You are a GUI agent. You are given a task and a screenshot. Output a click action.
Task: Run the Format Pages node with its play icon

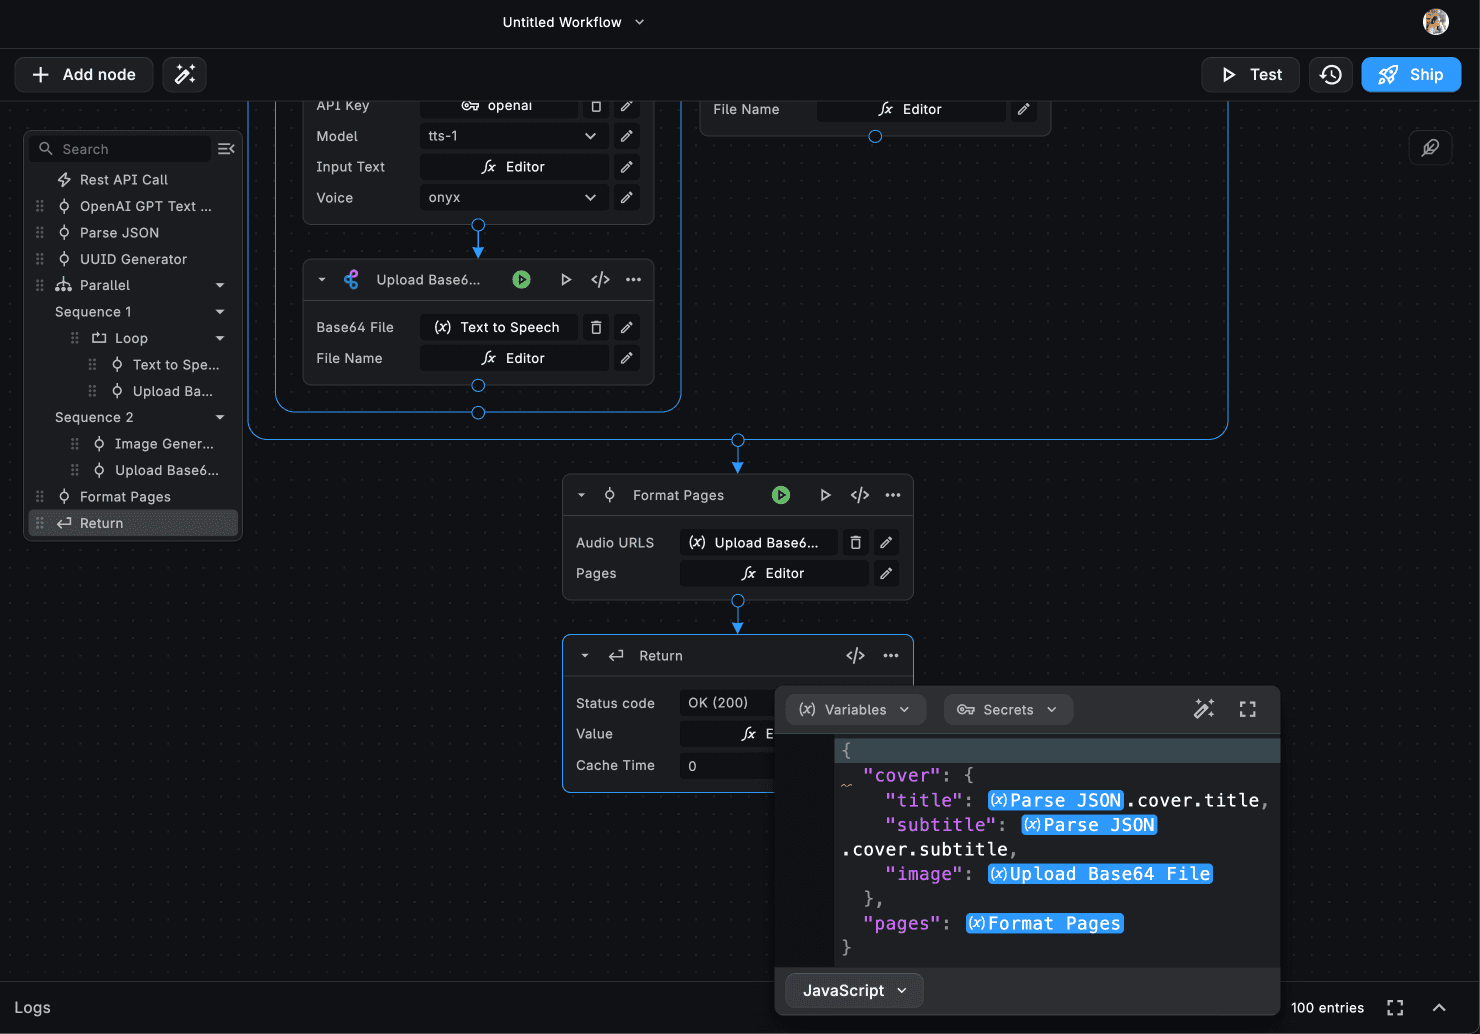(825, 495)
